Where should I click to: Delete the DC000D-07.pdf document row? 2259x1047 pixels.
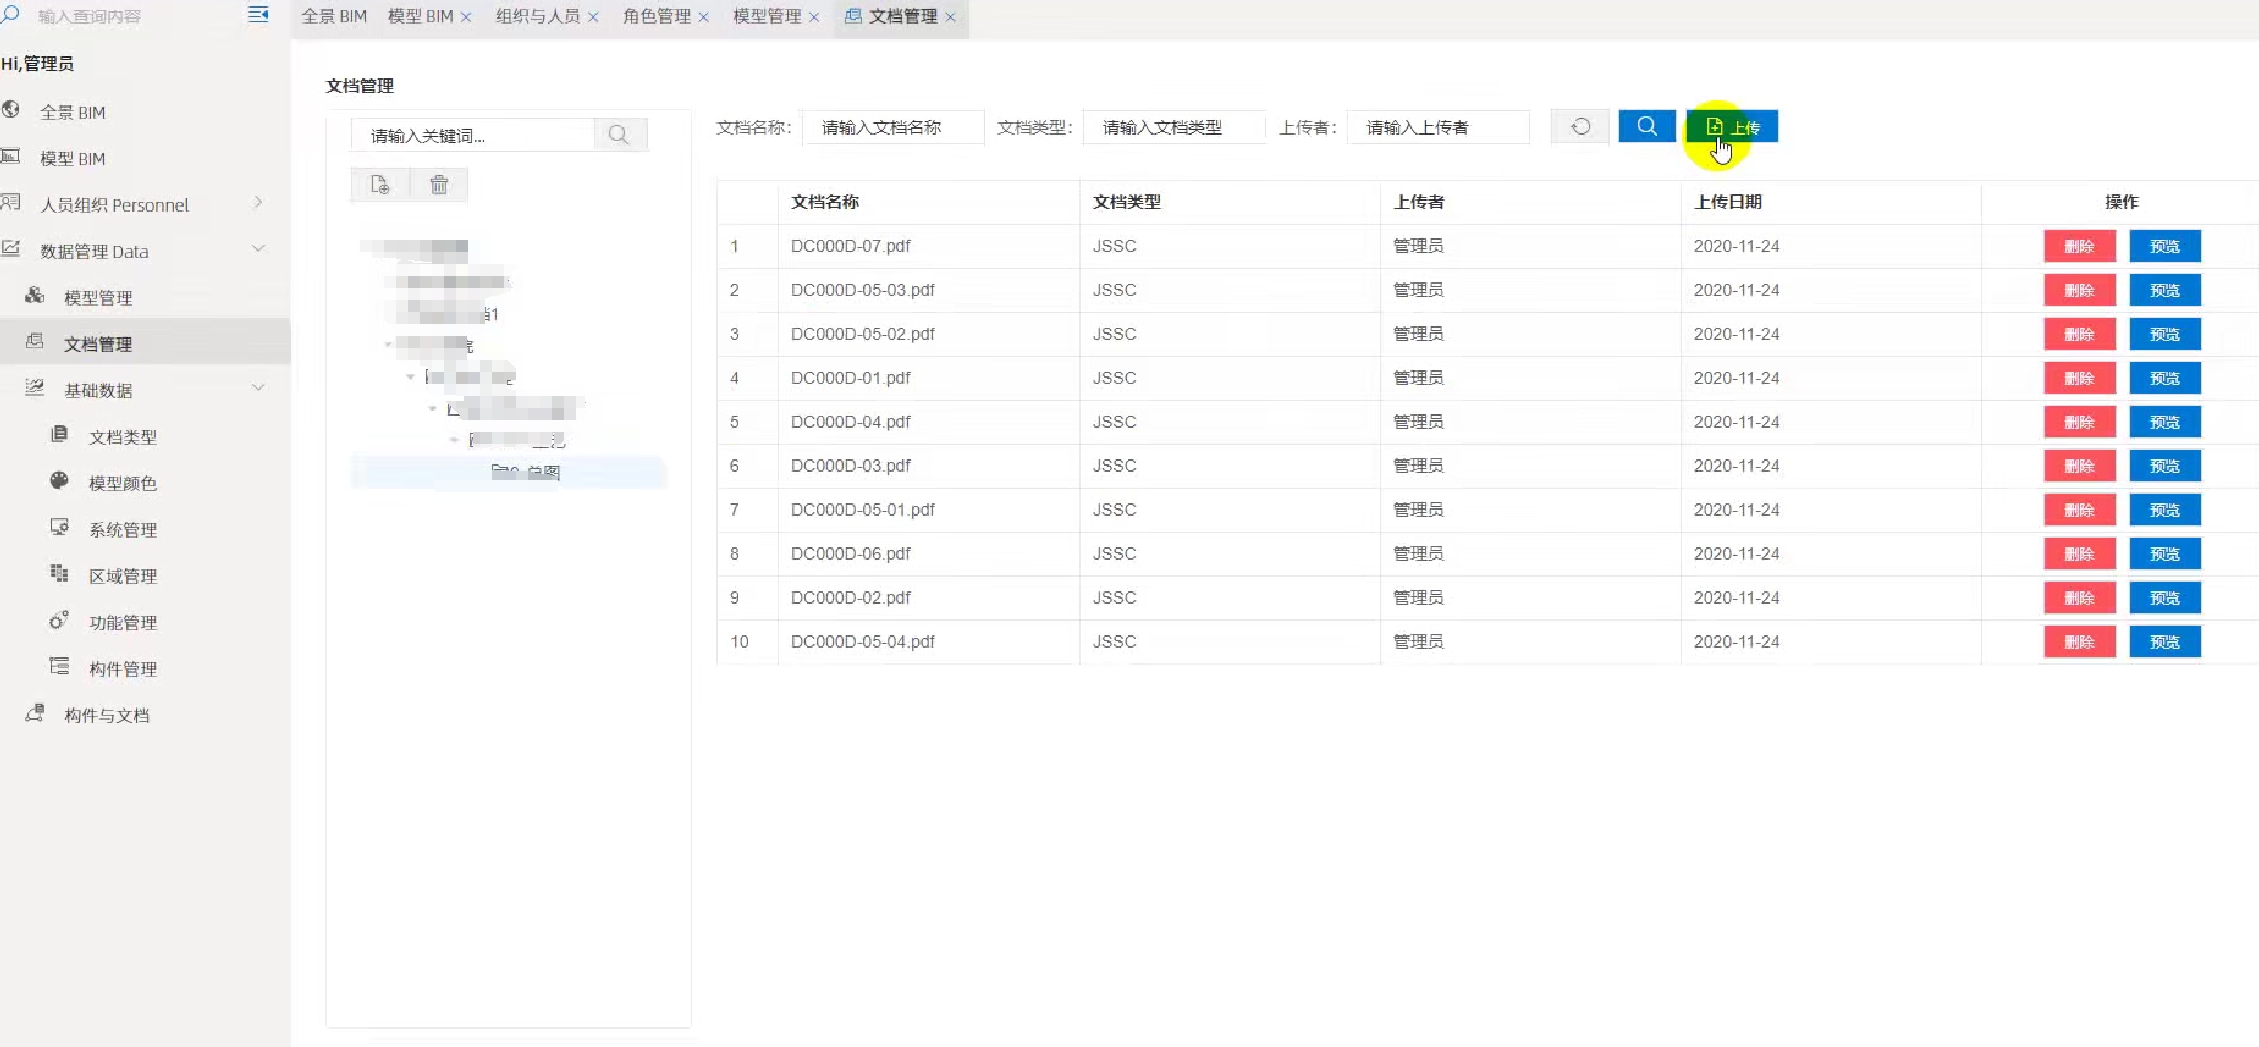pos(2079,246)
